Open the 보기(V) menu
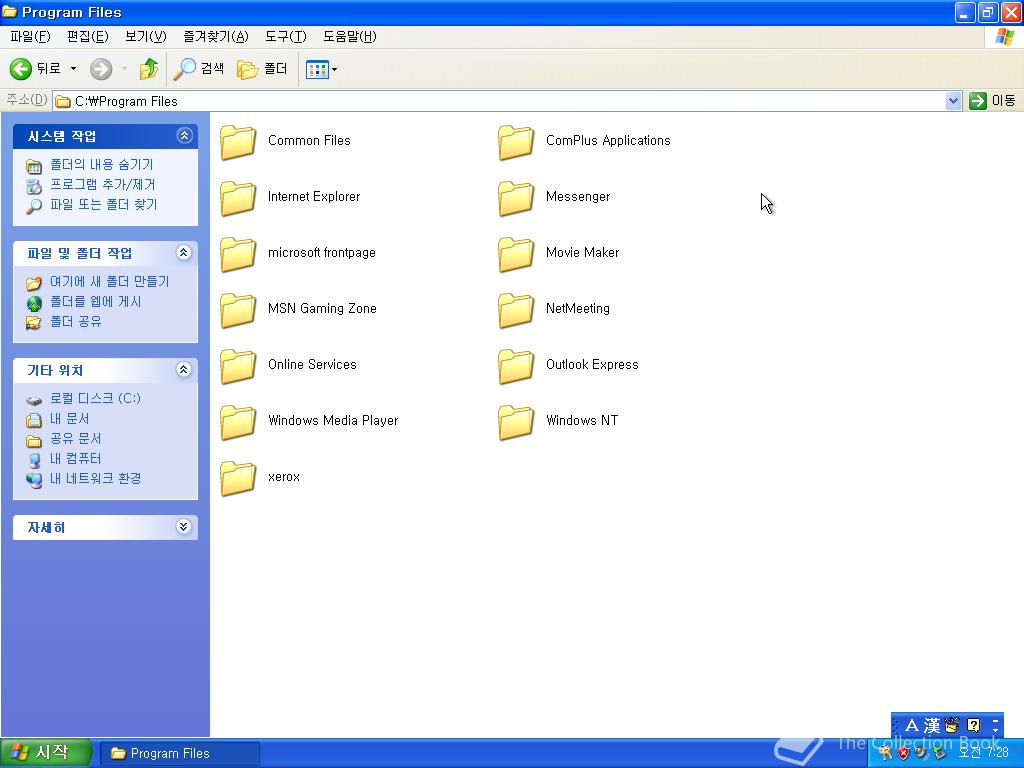Viewport: 1024px width, 768px height. [x=146, y=37]
